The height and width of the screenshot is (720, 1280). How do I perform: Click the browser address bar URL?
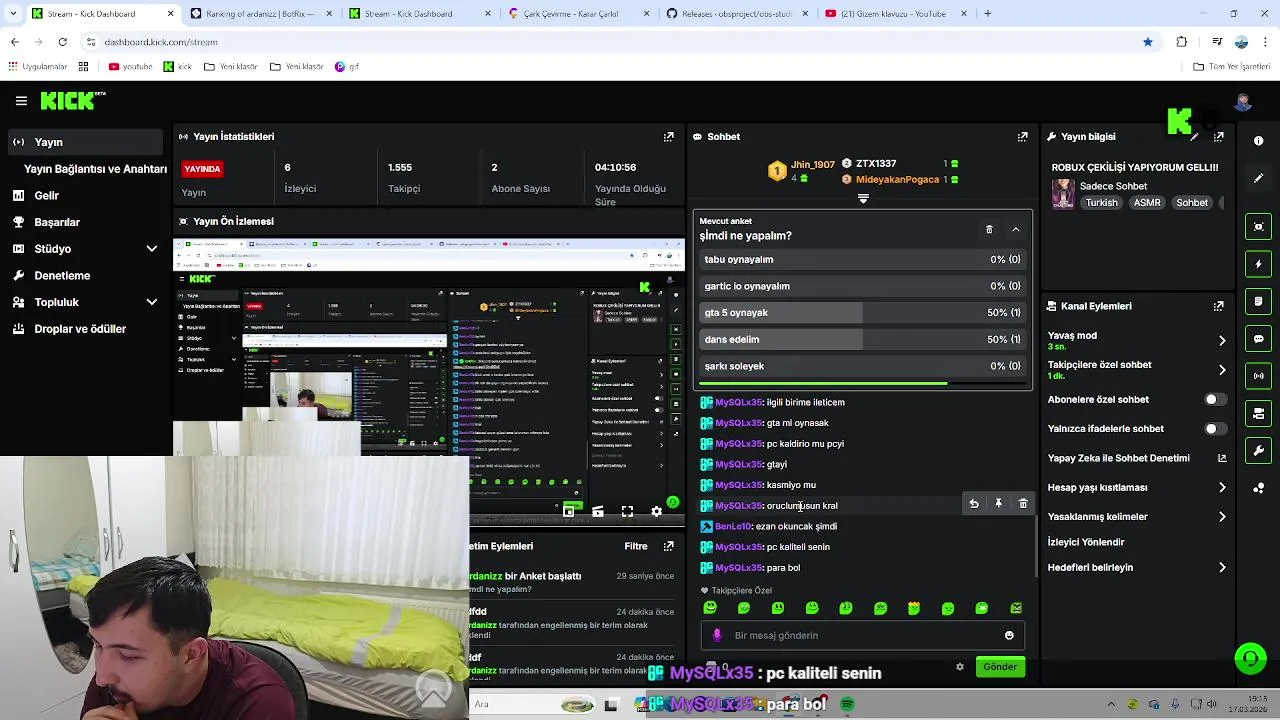tap(161, 42)
